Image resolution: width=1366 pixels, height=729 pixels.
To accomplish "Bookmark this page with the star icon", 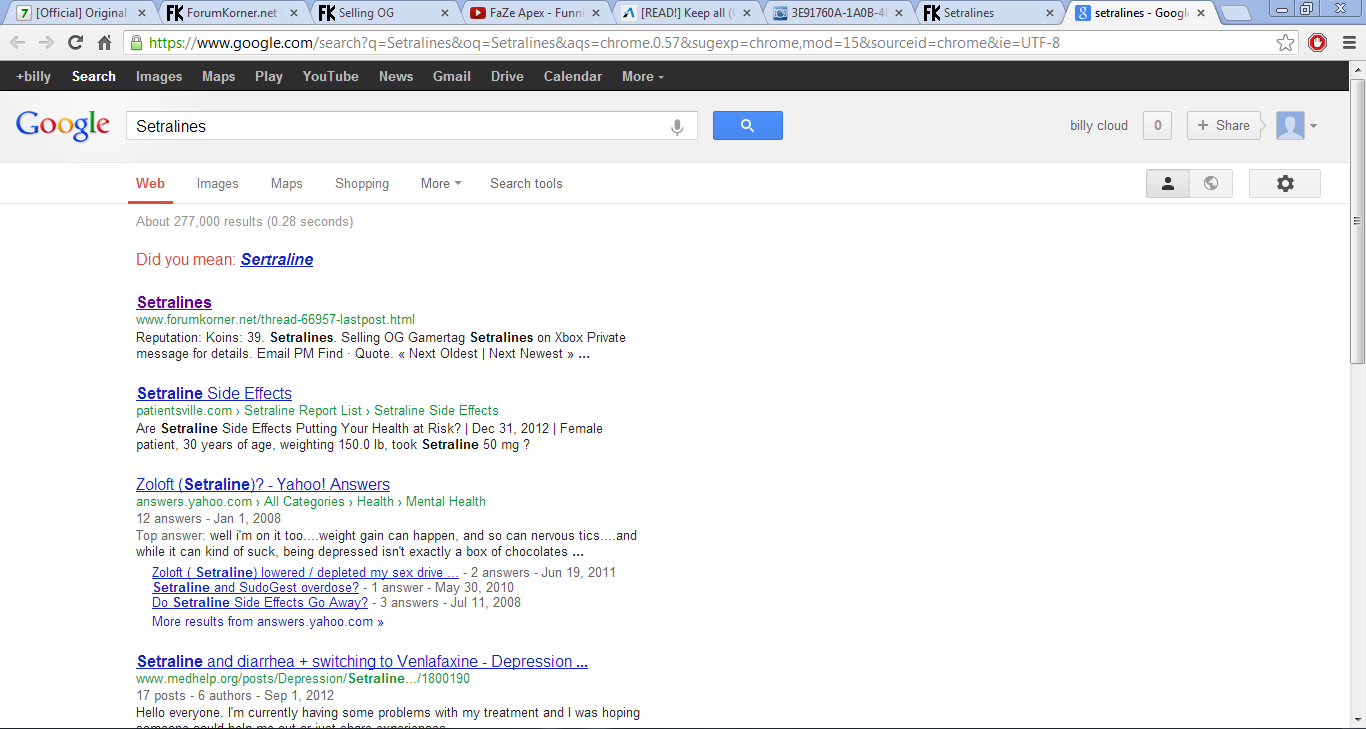I will click(1286, 43).
